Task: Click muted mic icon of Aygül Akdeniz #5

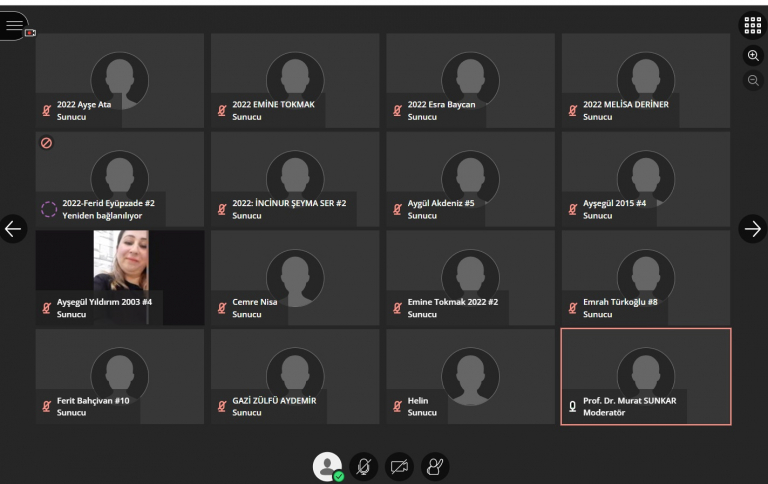Action: [397, 209]
